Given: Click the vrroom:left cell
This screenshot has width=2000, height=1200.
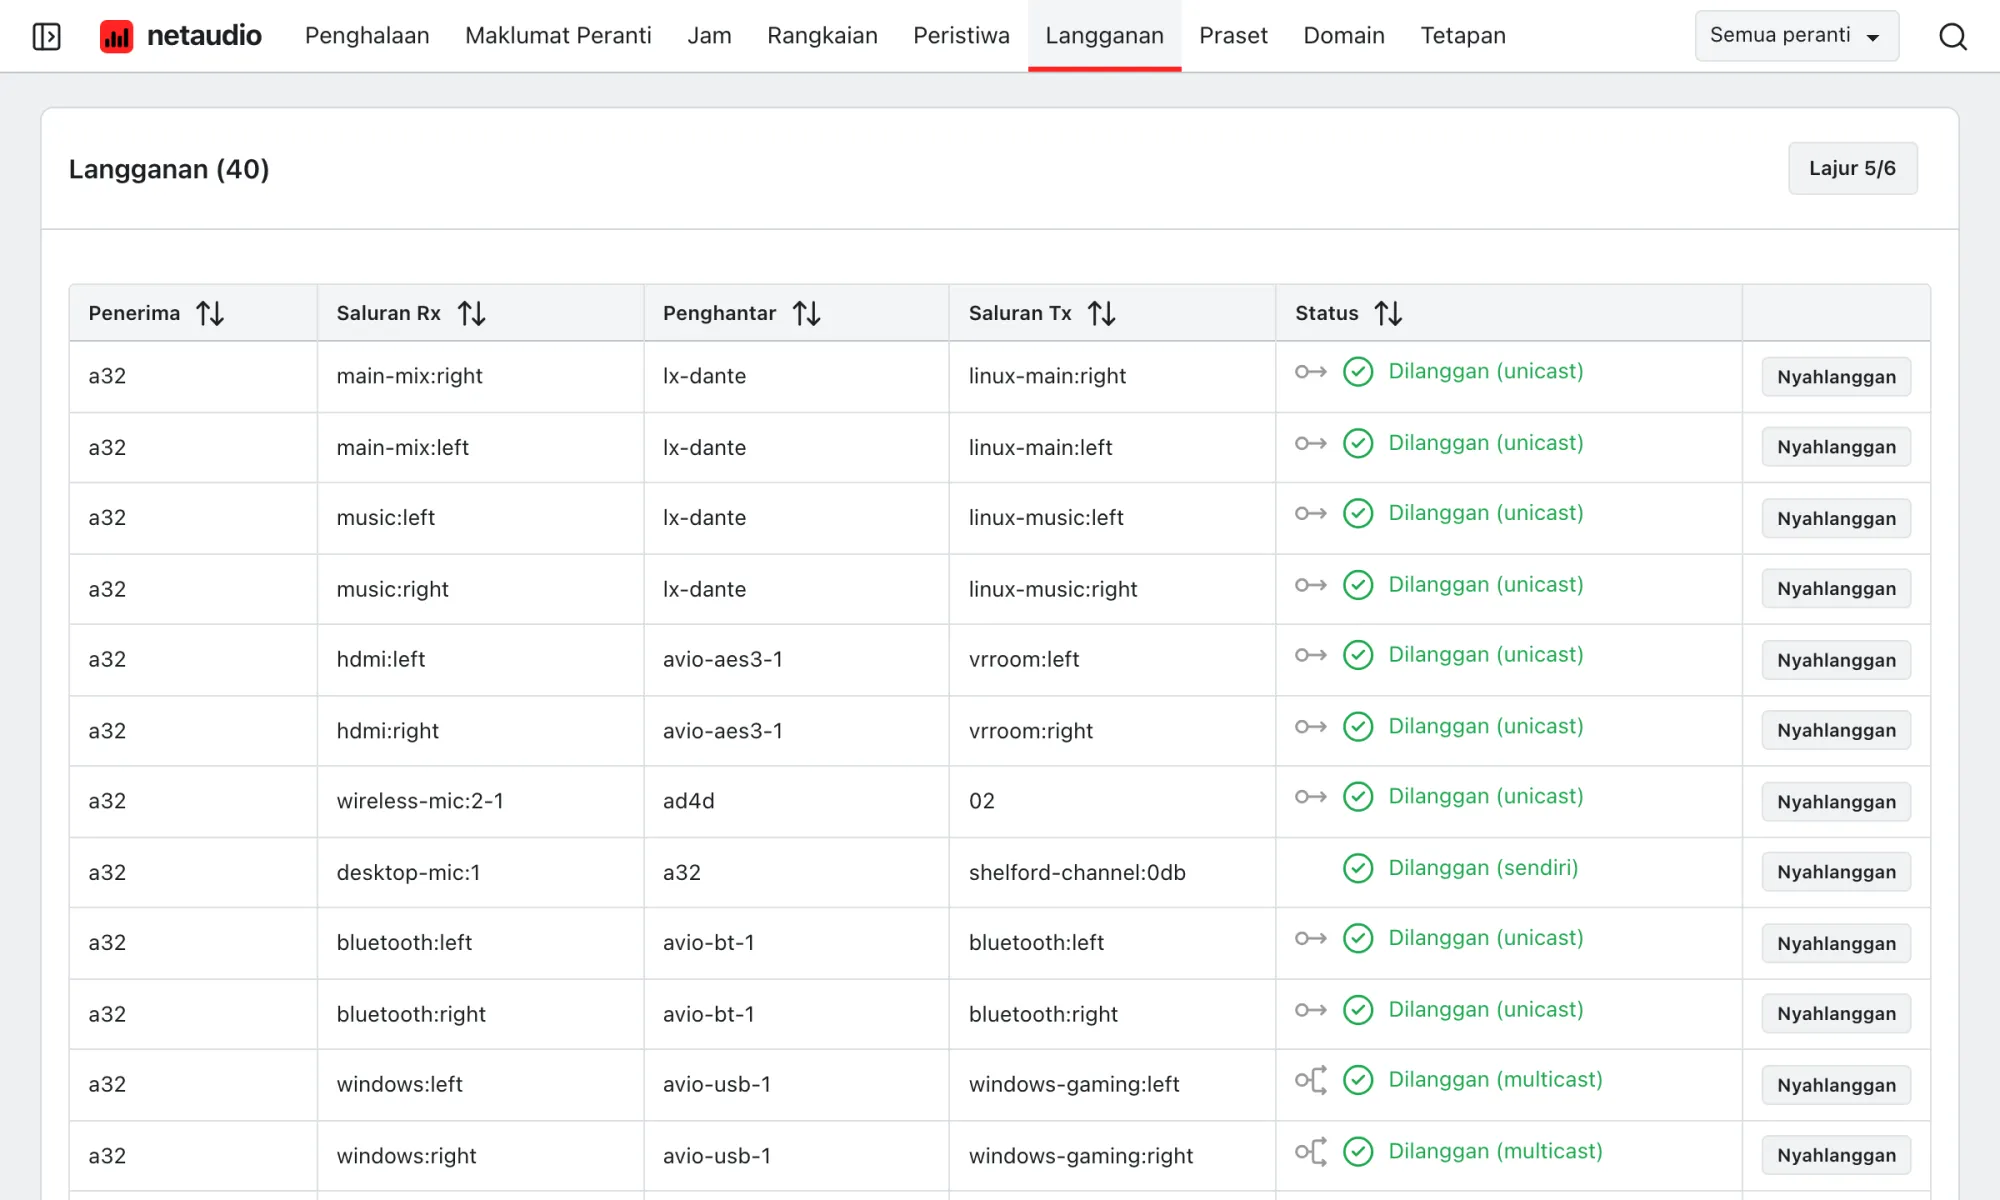Looking at the screenshot, I should pyautogui.click(x=1112, y=659).
